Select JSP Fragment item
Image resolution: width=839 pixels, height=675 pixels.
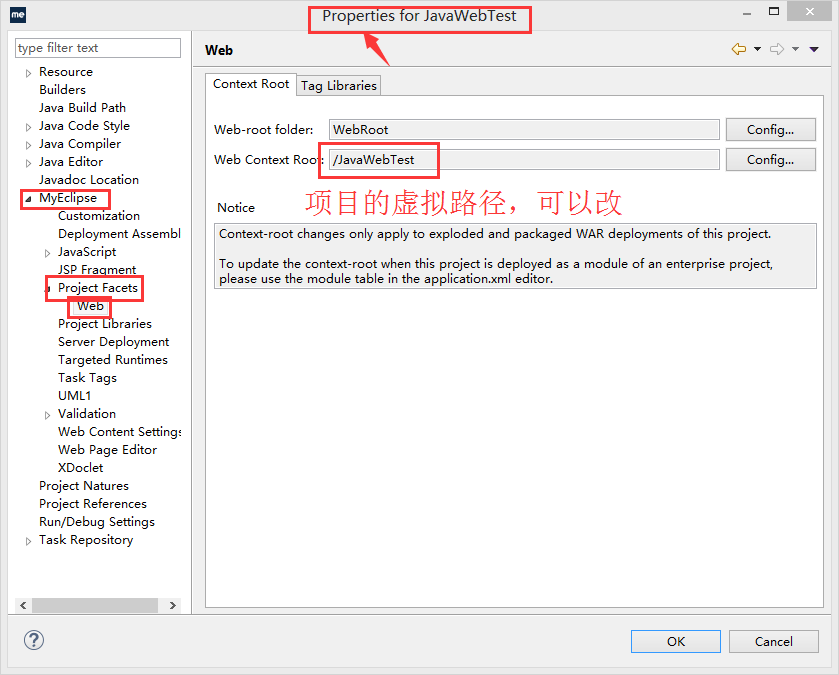(97, 270)
